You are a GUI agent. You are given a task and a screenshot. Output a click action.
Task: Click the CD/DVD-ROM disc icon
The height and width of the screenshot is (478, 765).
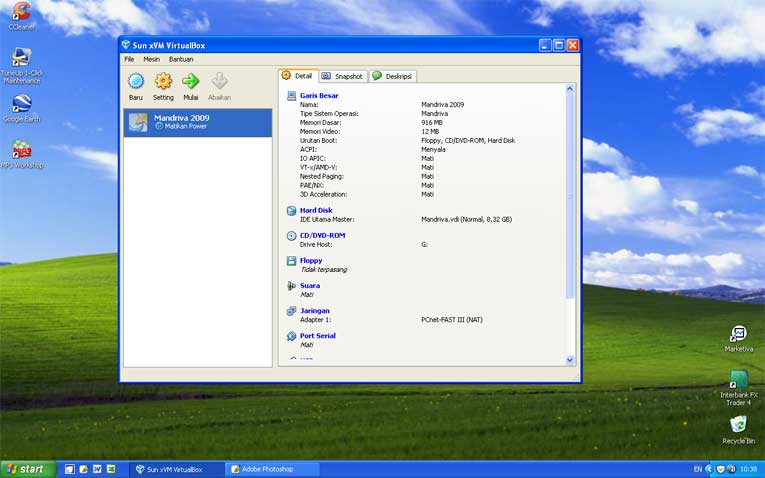coord(291,236)
